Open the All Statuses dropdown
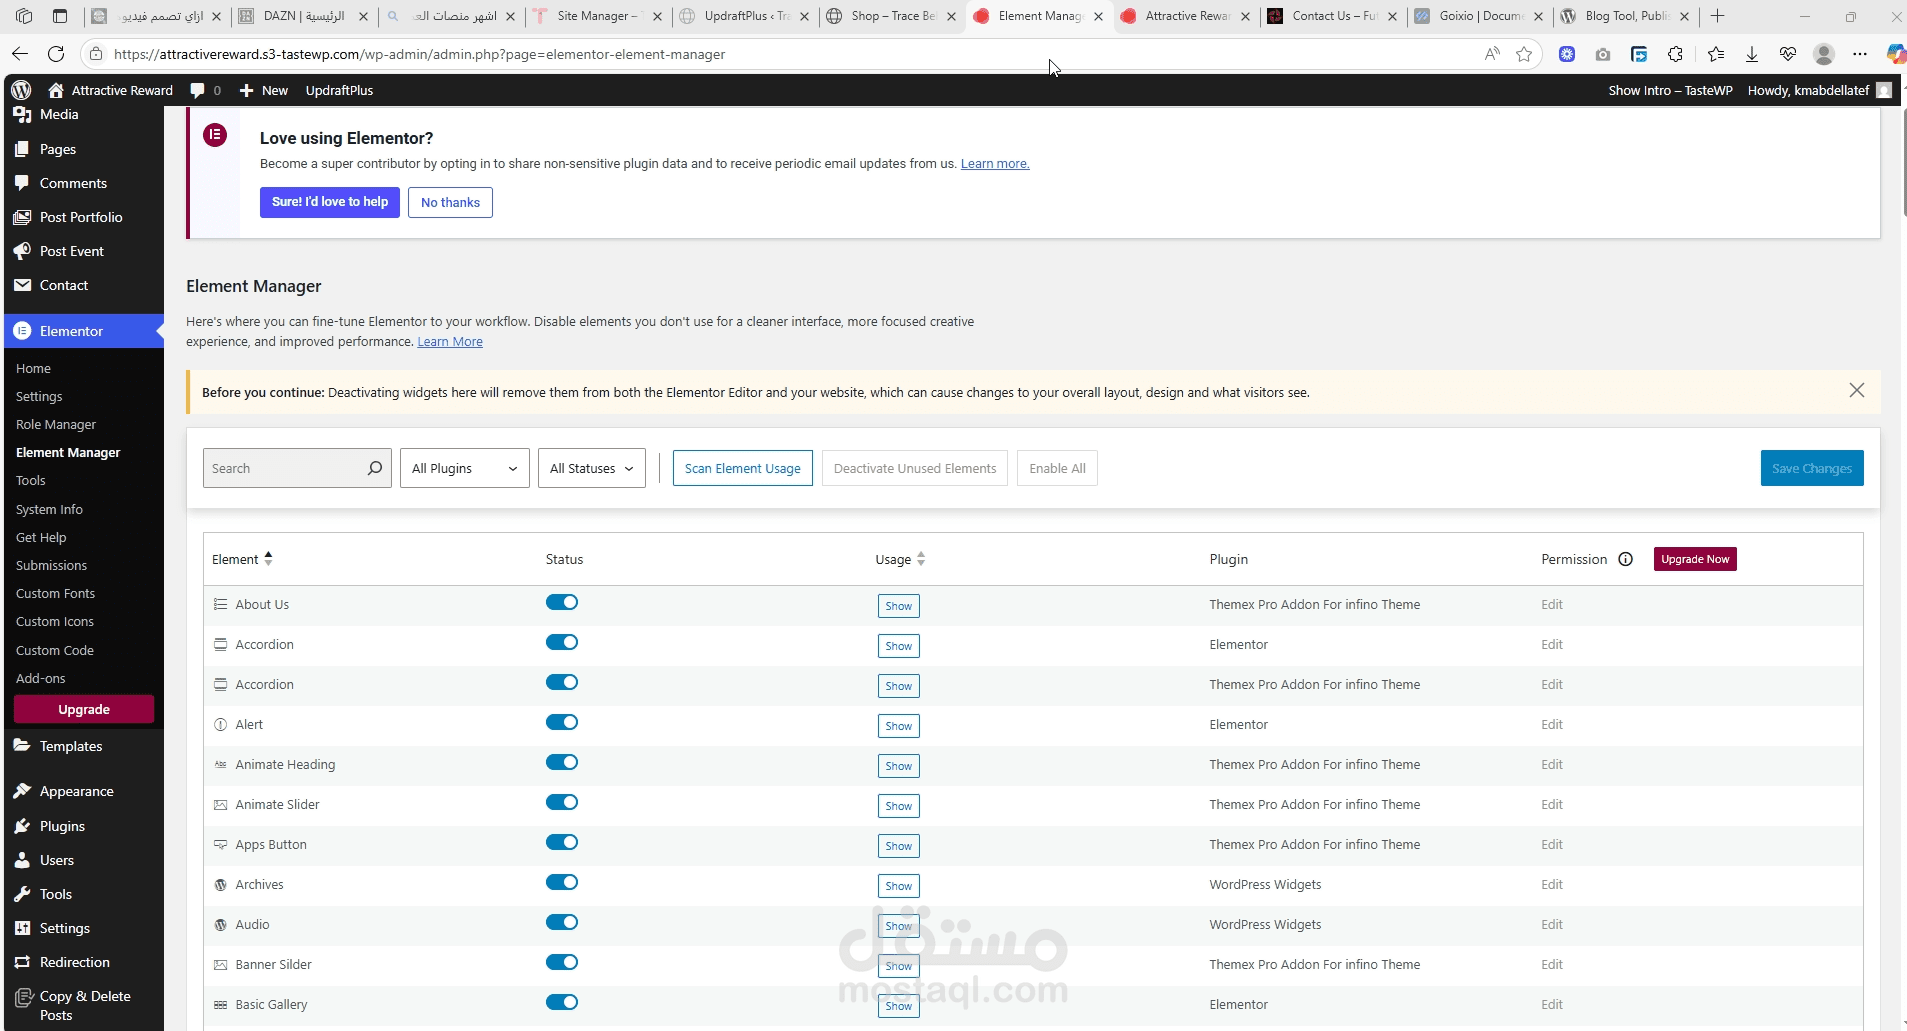The width and height of the screenshot is (1907, 1031). click(x=592, y=468)
